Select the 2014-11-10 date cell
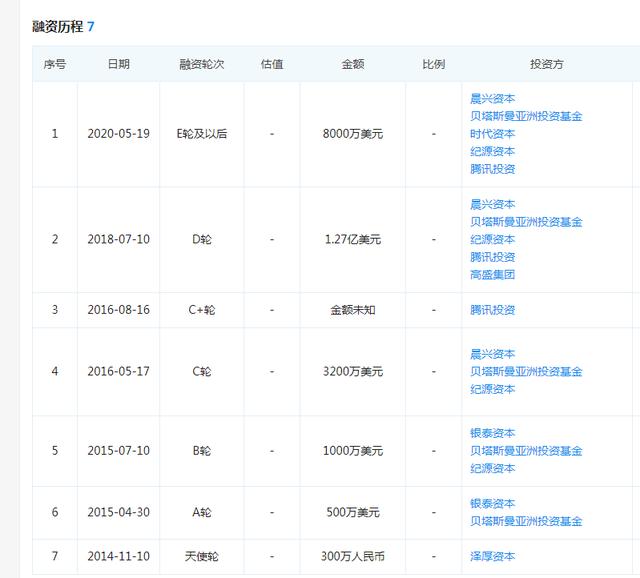This screenshot has height=578, width=640. tap(118, 556)
